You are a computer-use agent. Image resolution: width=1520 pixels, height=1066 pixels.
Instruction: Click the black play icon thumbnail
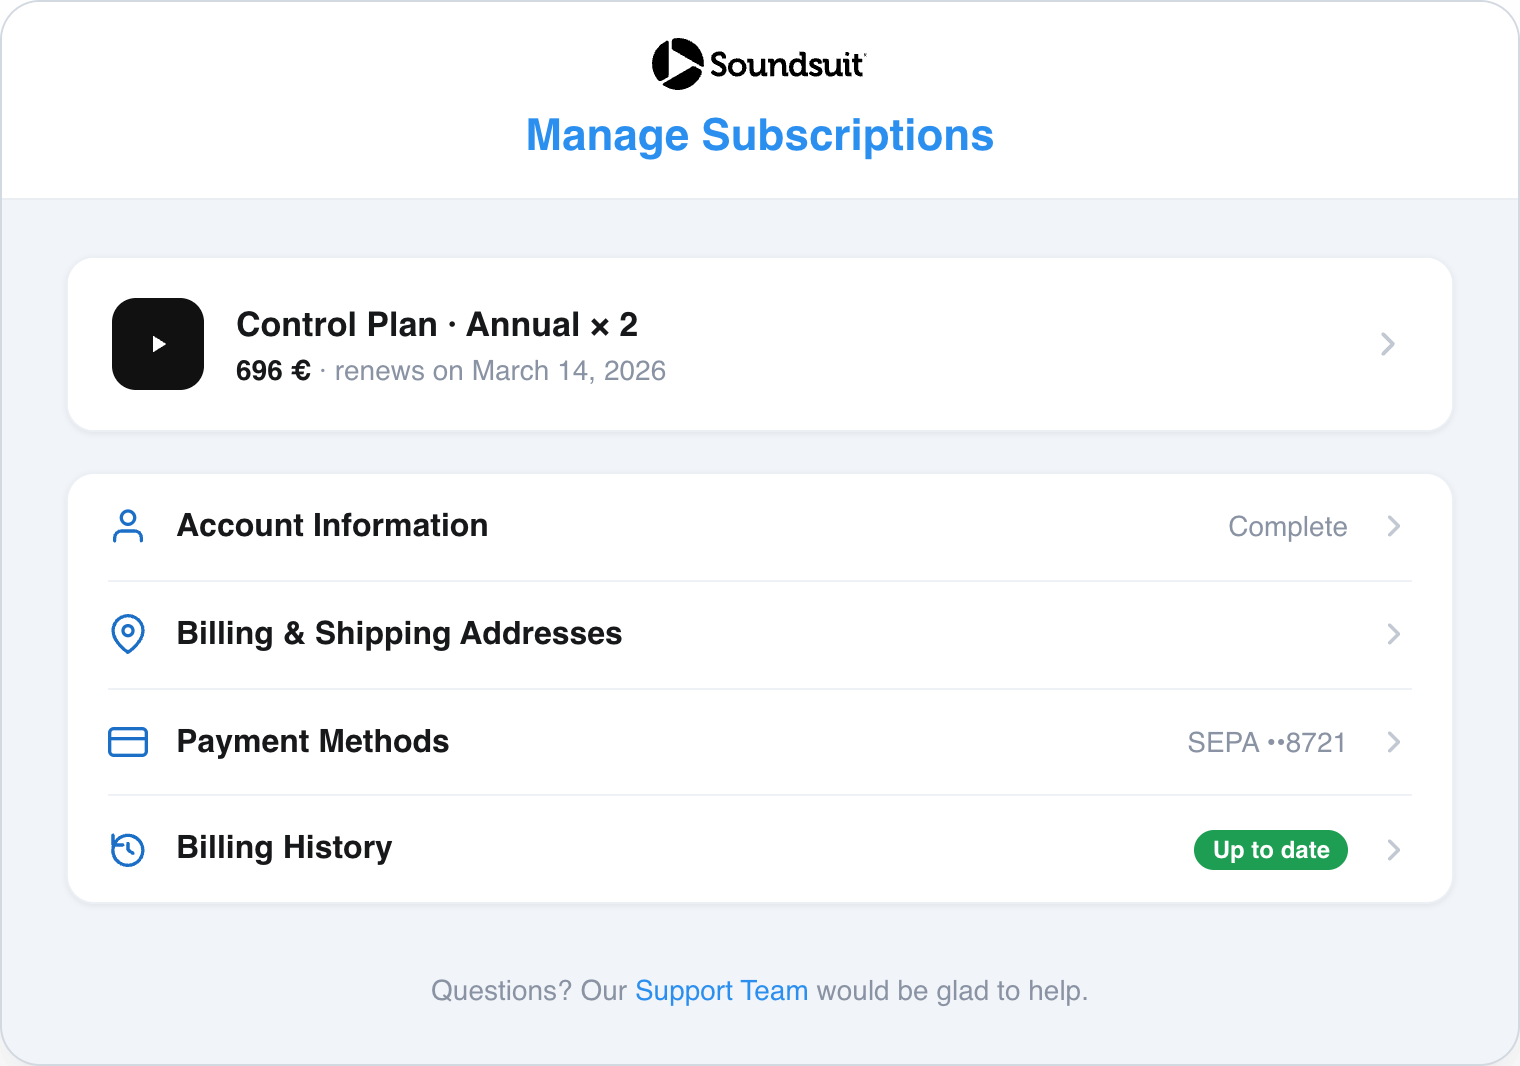point(158,344)
